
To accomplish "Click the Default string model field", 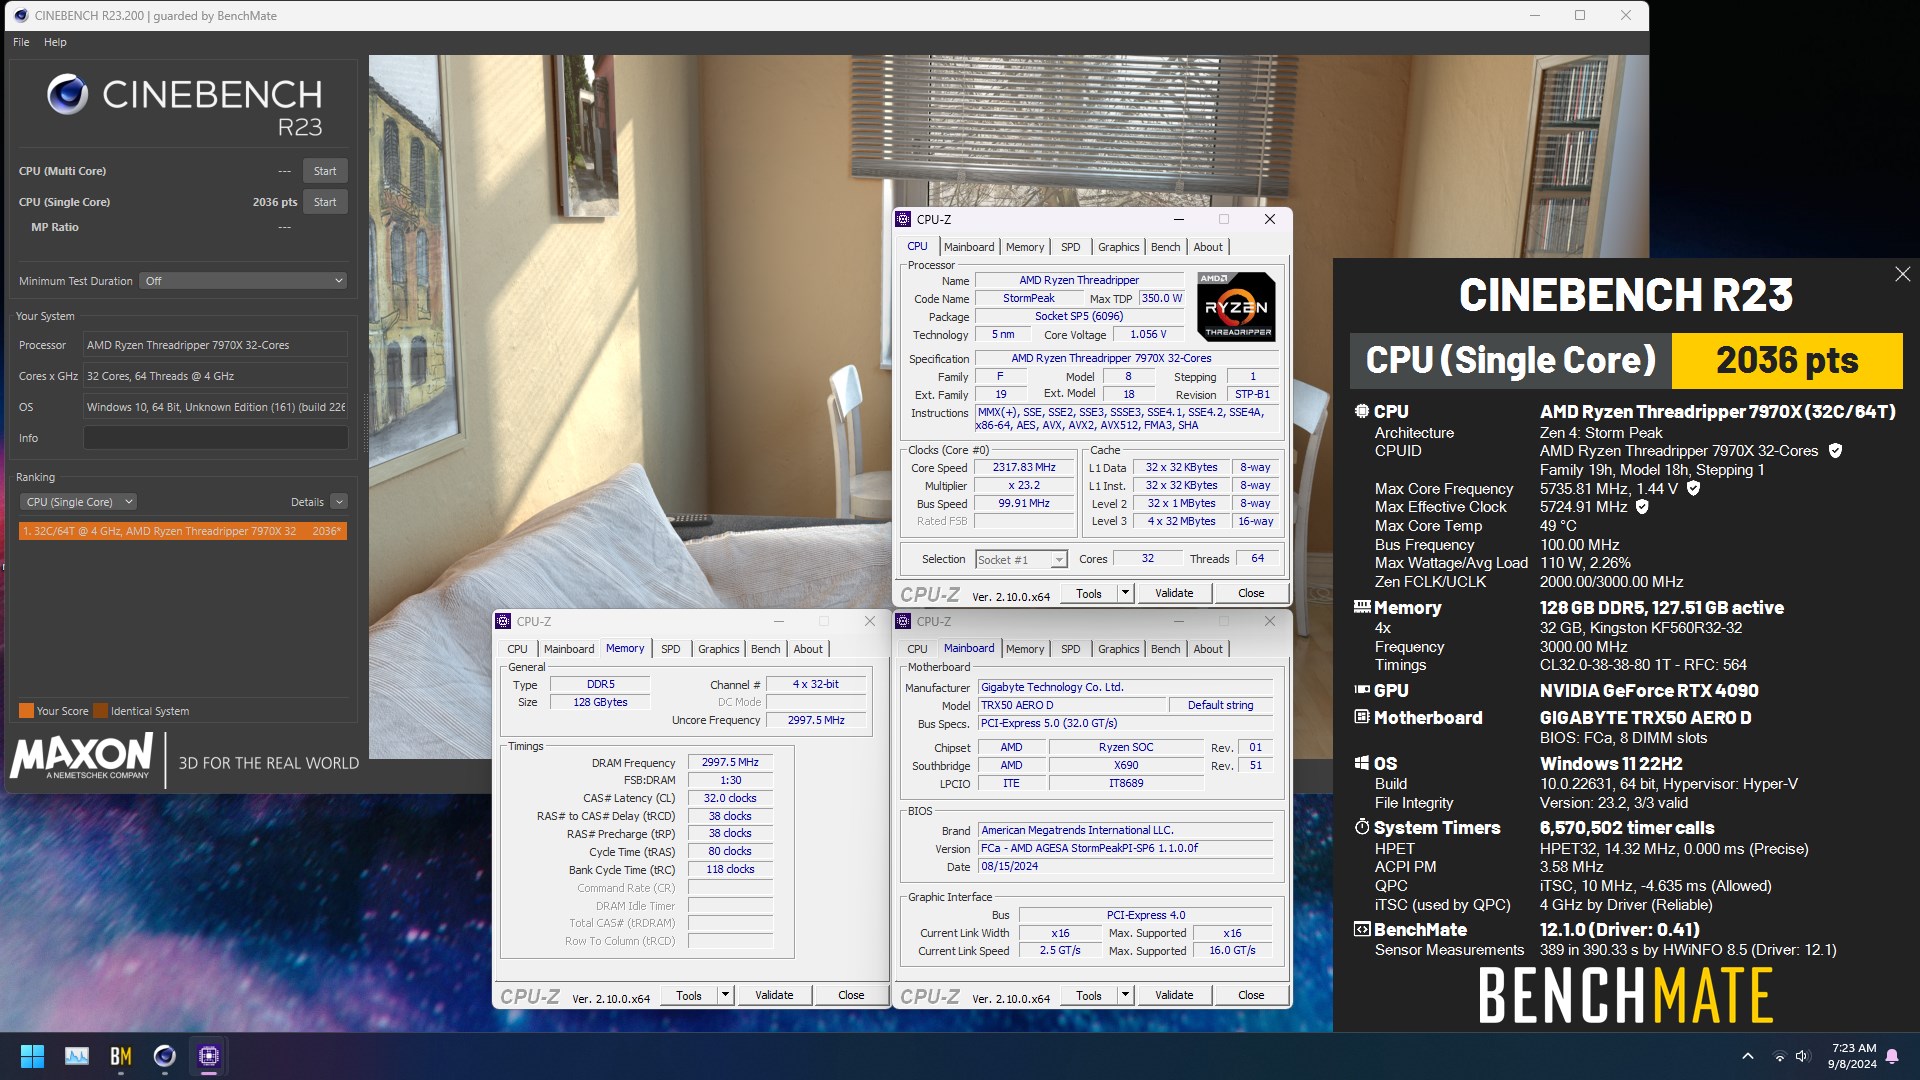I will [x=1220, y=705].
